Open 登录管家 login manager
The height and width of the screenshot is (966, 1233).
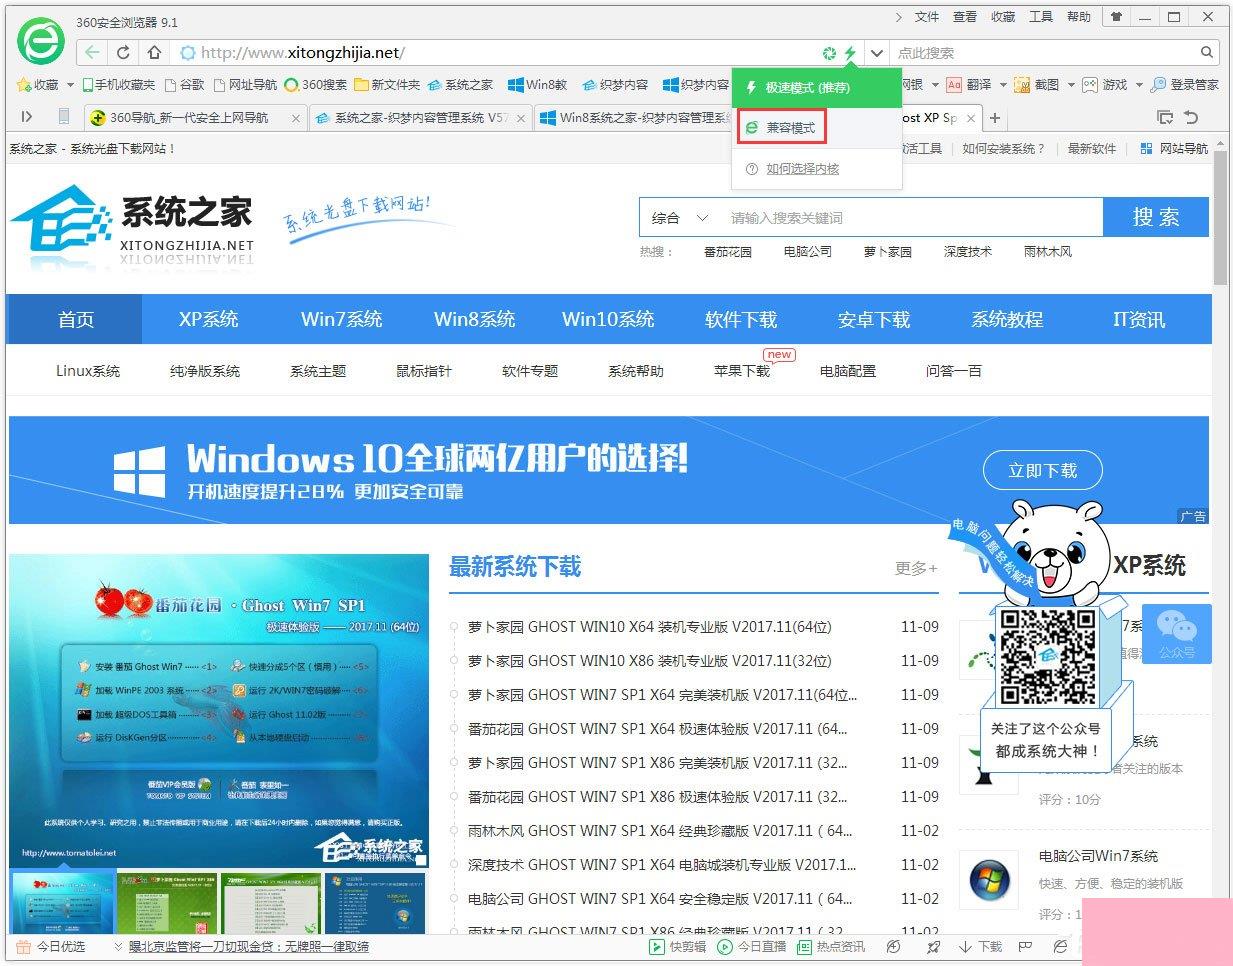pos(1185,85)
